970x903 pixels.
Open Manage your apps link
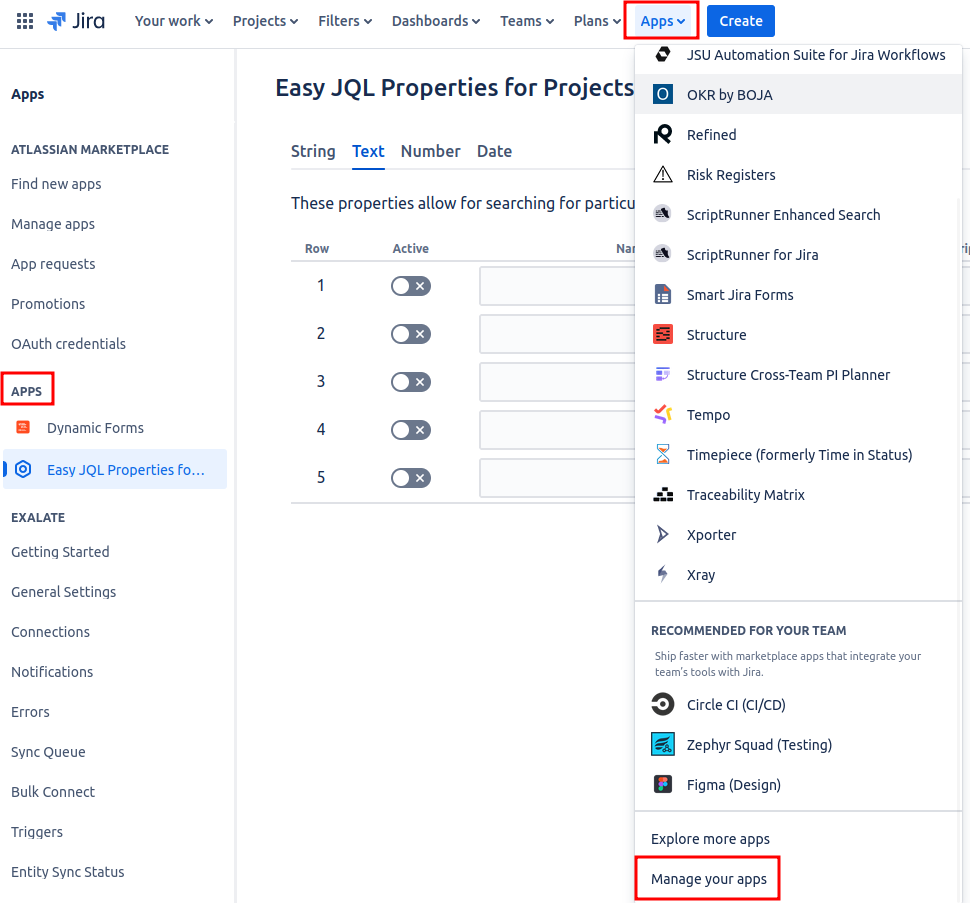708,879
